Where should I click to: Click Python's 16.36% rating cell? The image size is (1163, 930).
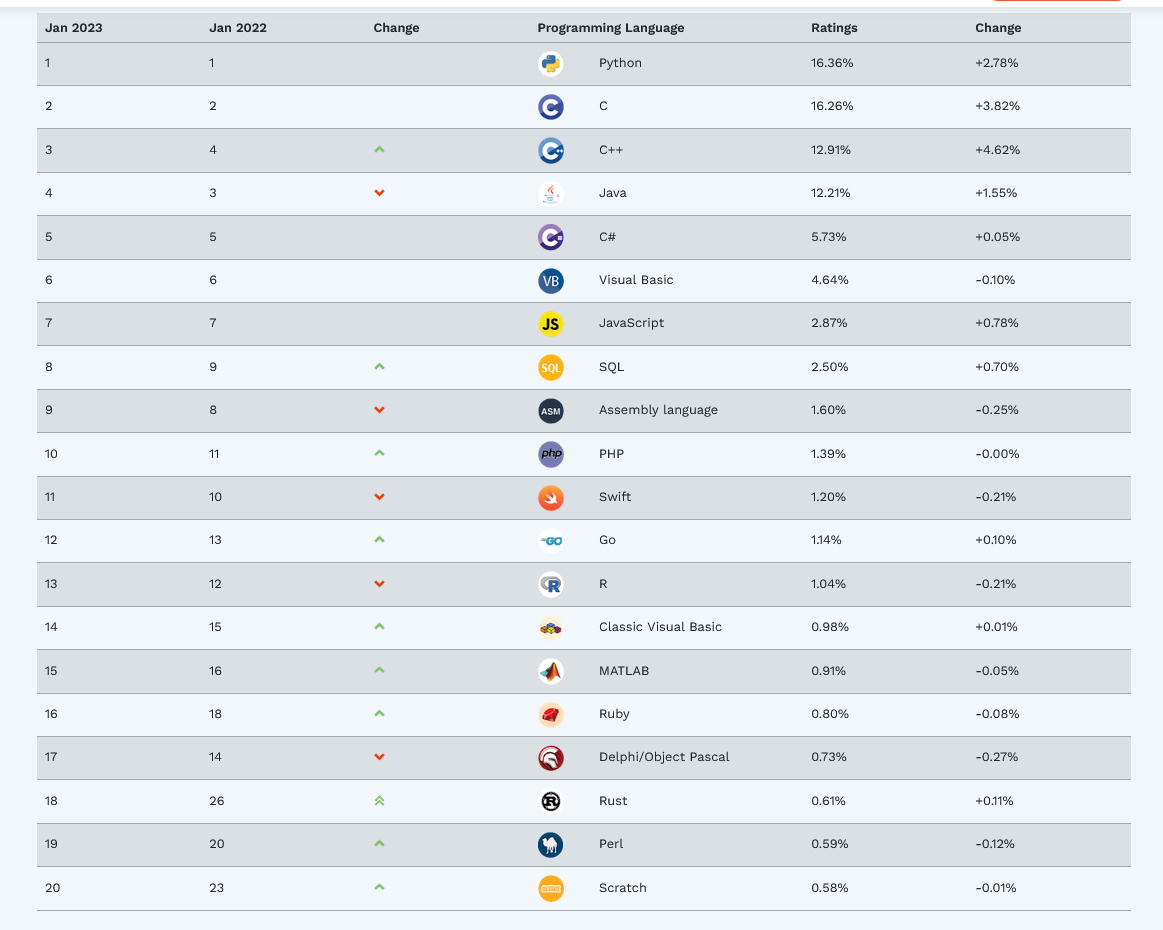point(832,63)
